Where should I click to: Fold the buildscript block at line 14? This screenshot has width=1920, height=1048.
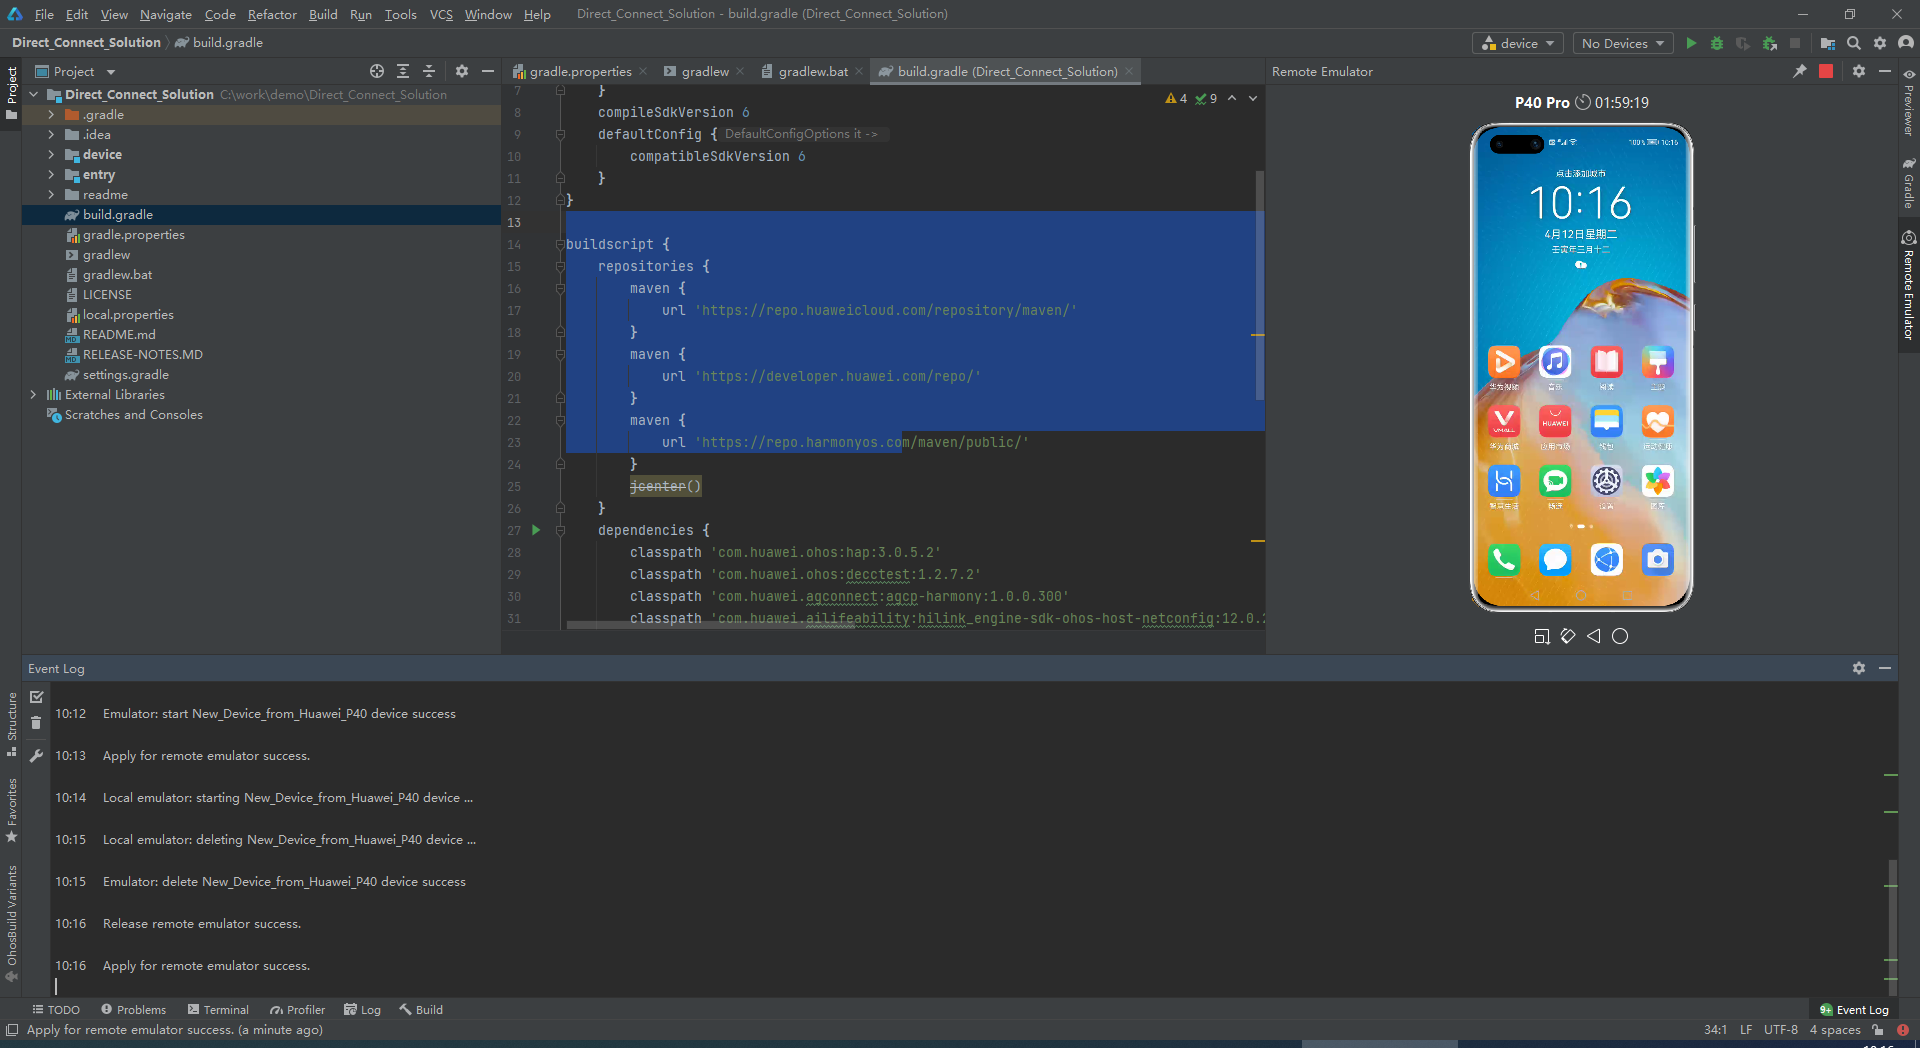(561, 244)
